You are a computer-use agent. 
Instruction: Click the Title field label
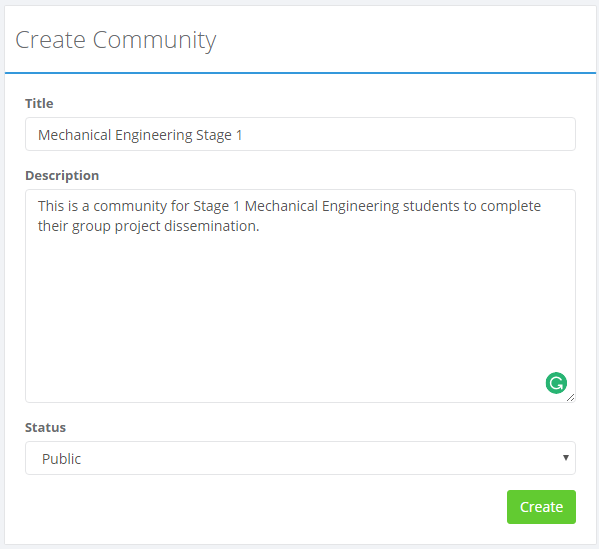39,104
